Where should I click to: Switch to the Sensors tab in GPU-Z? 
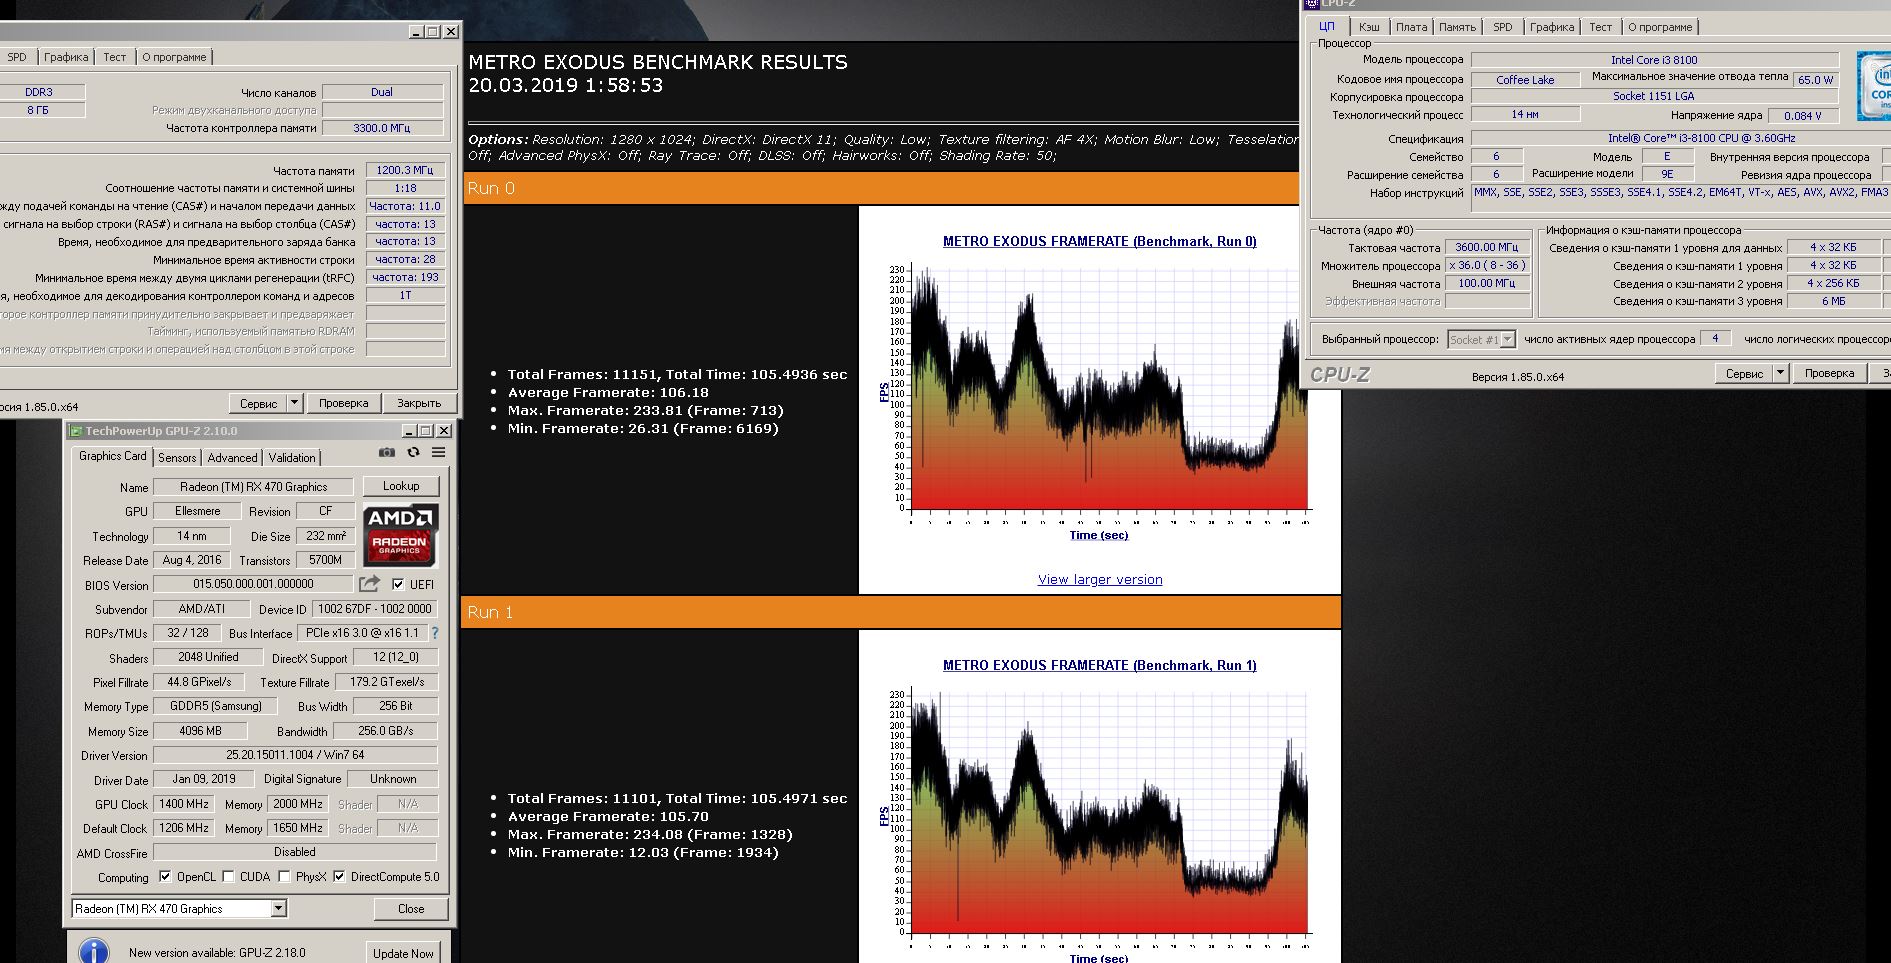pos(177,457)
